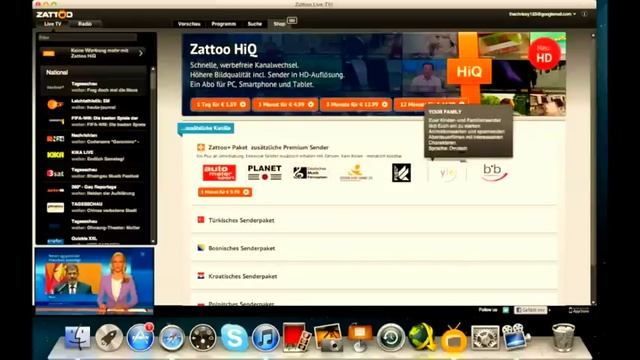Select the FIFA-WM channel row
Screen dimensions: 640x360
tap(93, 121)
